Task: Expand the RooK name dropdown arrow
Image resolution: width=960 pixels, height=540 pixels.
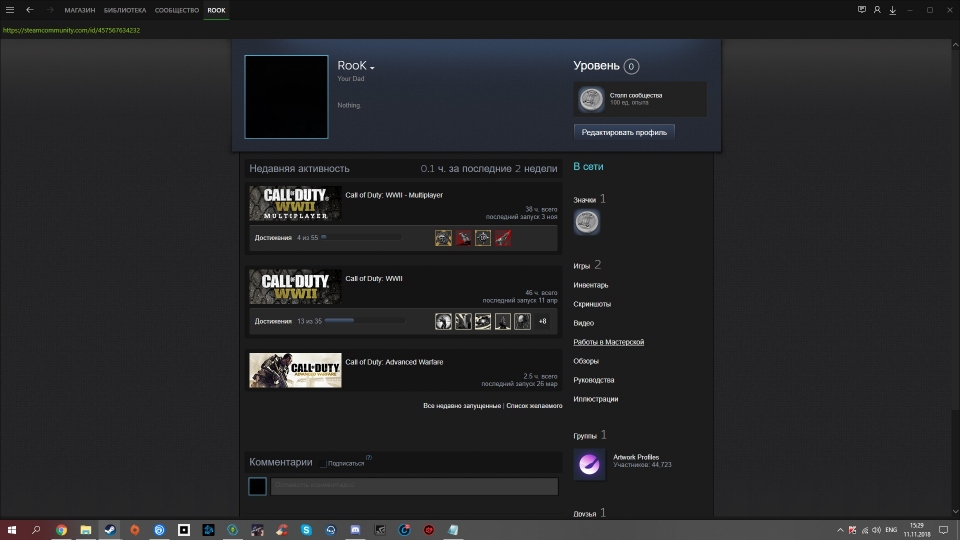Action: click(372, 67)
